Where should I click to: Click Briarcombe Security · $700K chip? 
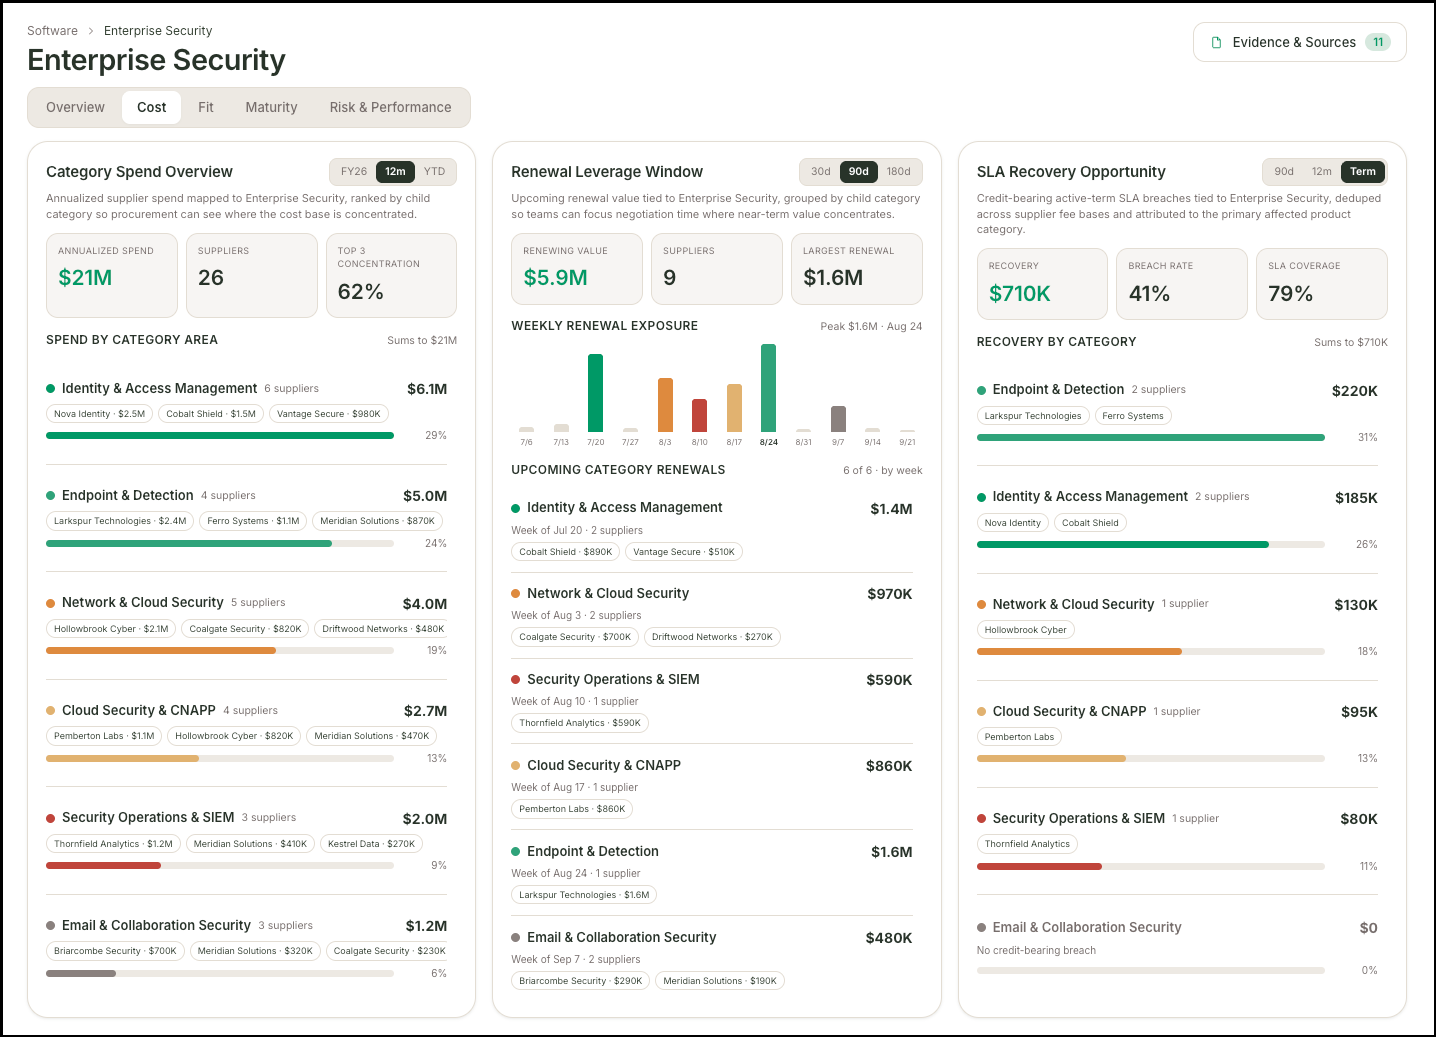115,951
